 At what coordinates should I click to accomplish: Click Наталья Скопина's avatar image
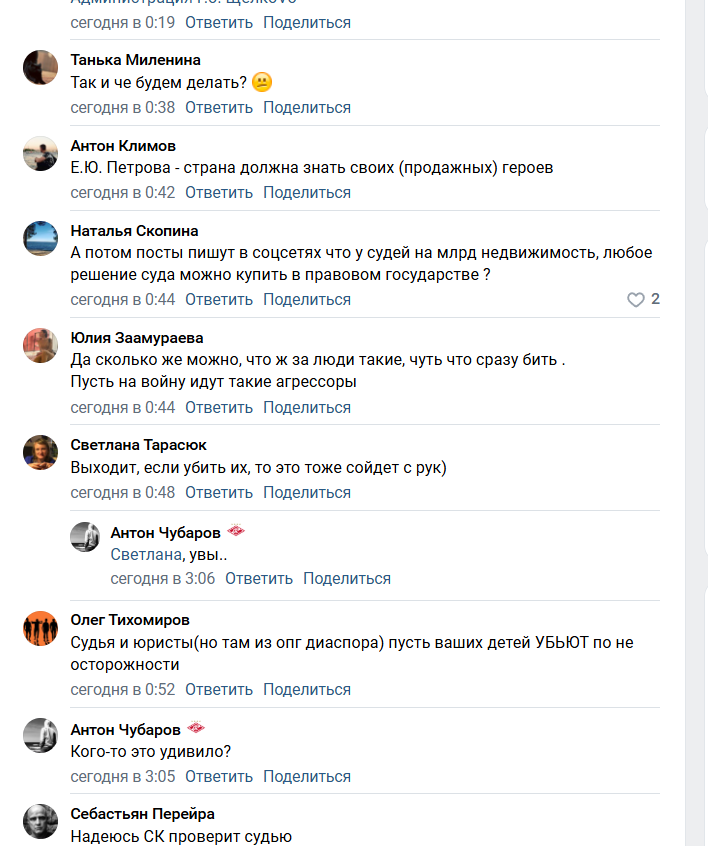(x=40, y=238)
